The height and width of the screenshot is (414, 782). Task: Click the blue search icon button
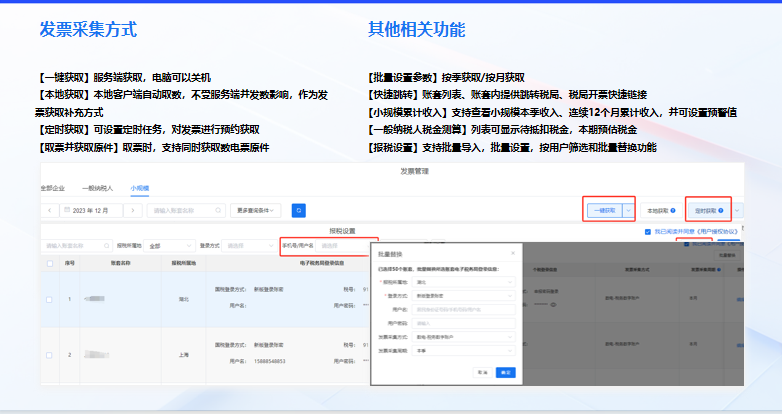tap(298, 210)
